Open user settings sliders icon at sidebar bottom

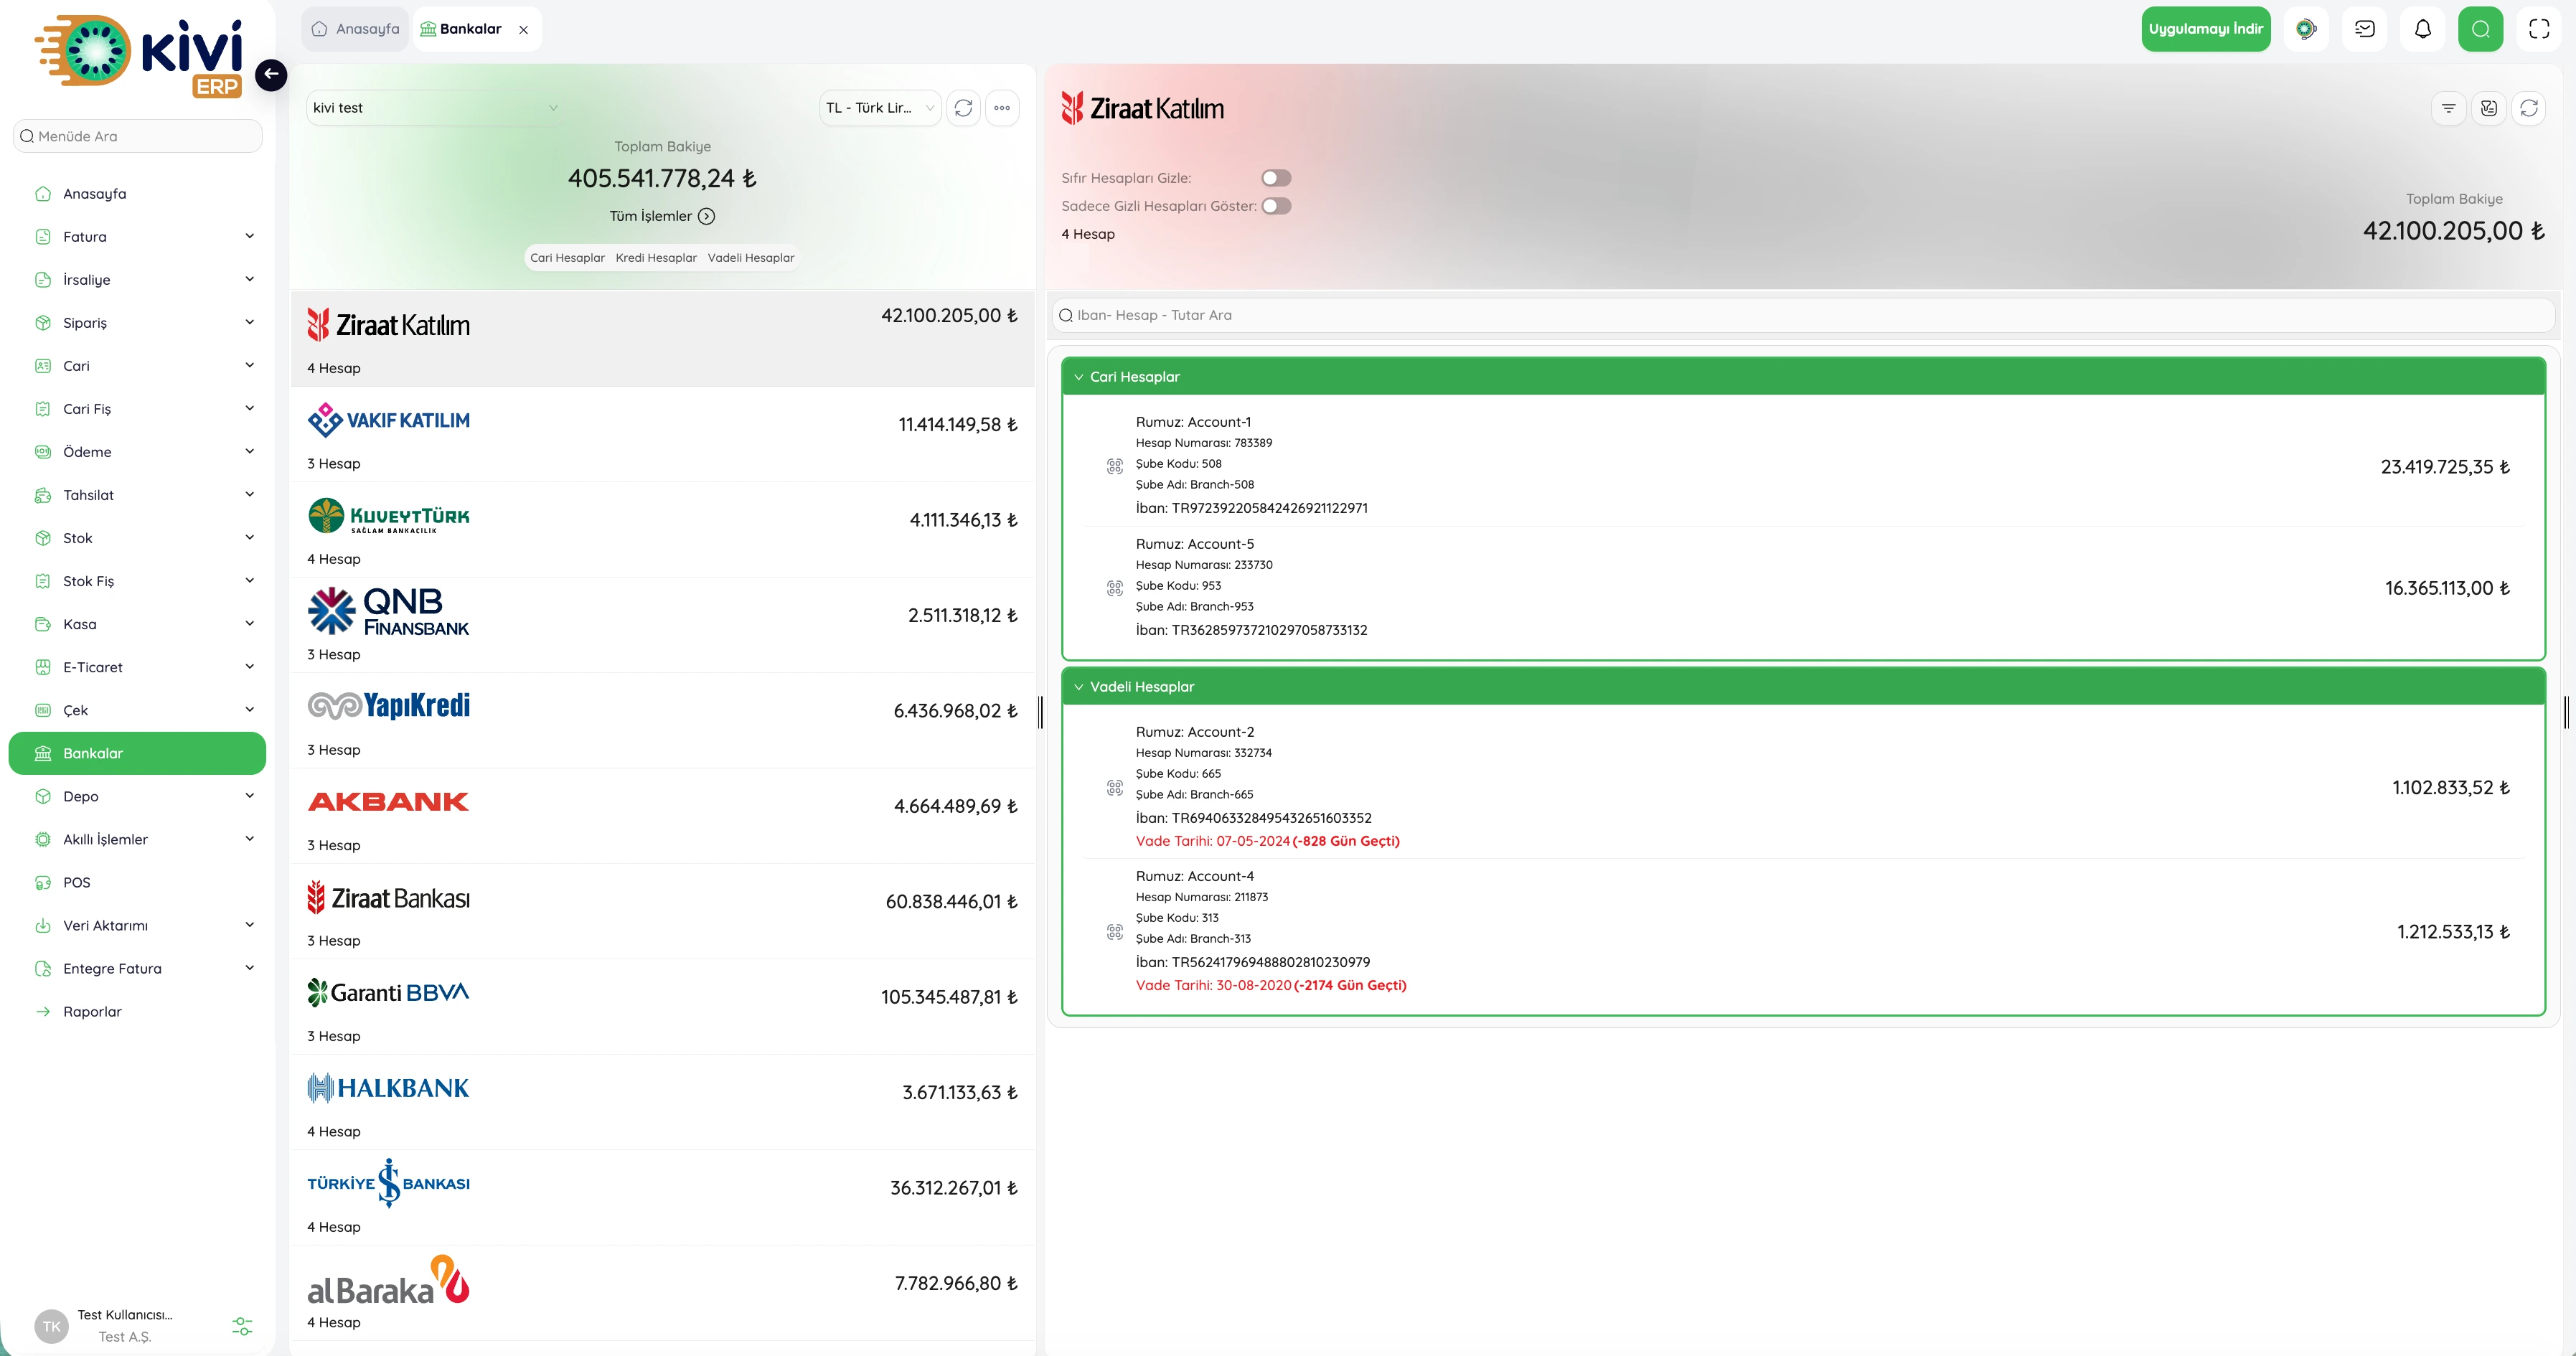(x=242, y=1326)
